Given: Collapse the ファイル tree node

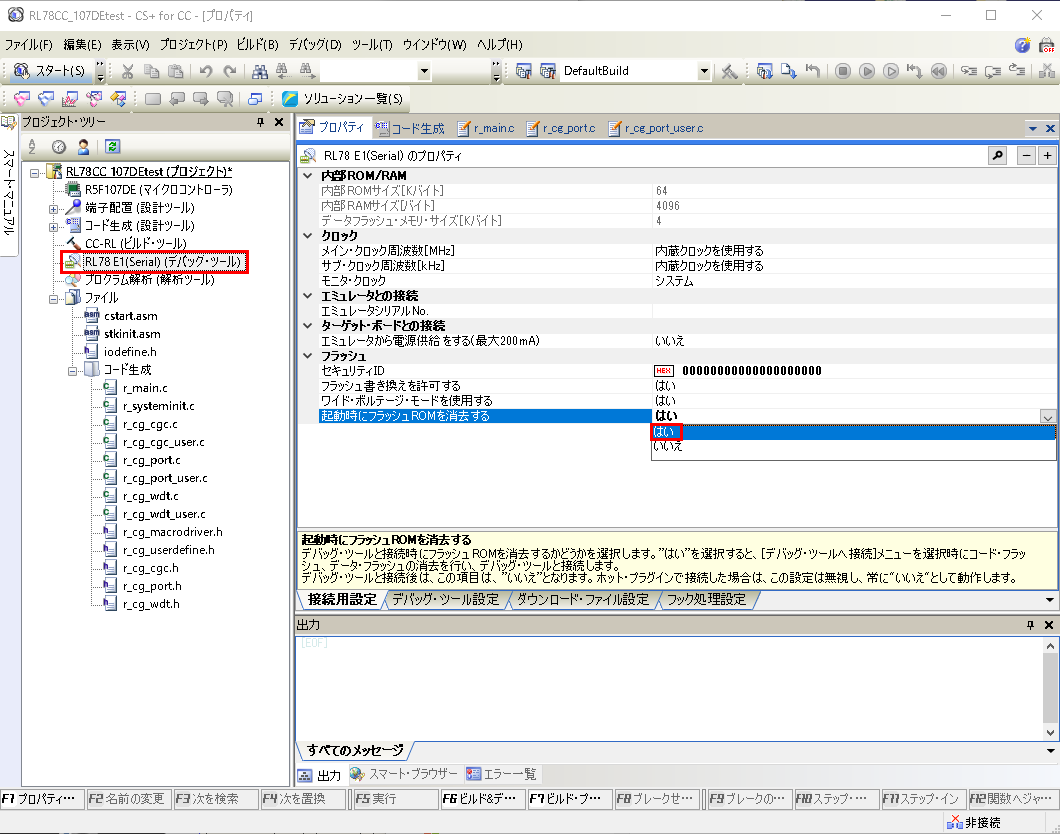Looking at the screenshot, I should pos(53,299).
